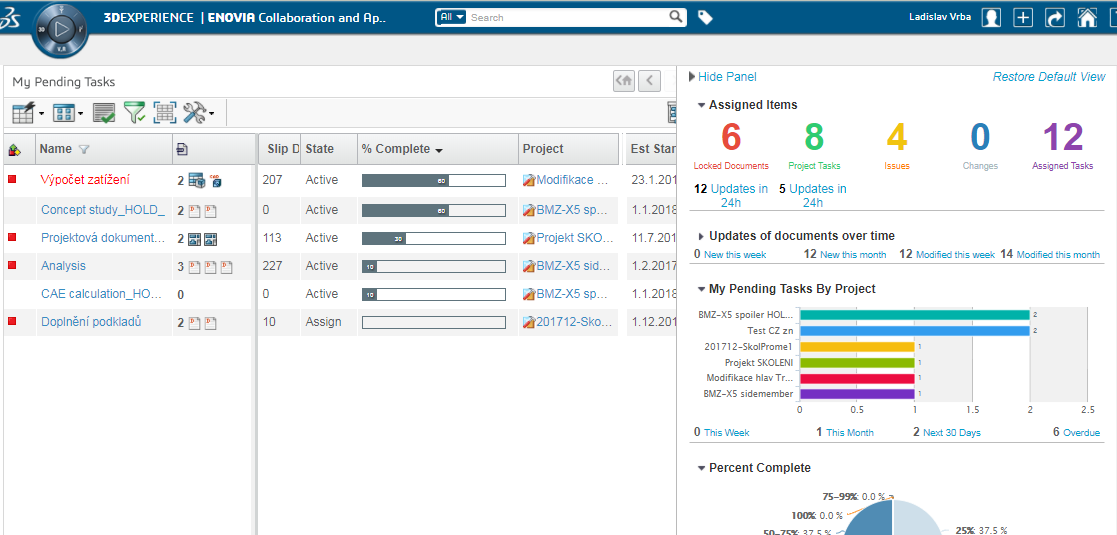Click the Name column filter funnel
The height and width of the screenshot is (535, 1117).
click(84, 150)
